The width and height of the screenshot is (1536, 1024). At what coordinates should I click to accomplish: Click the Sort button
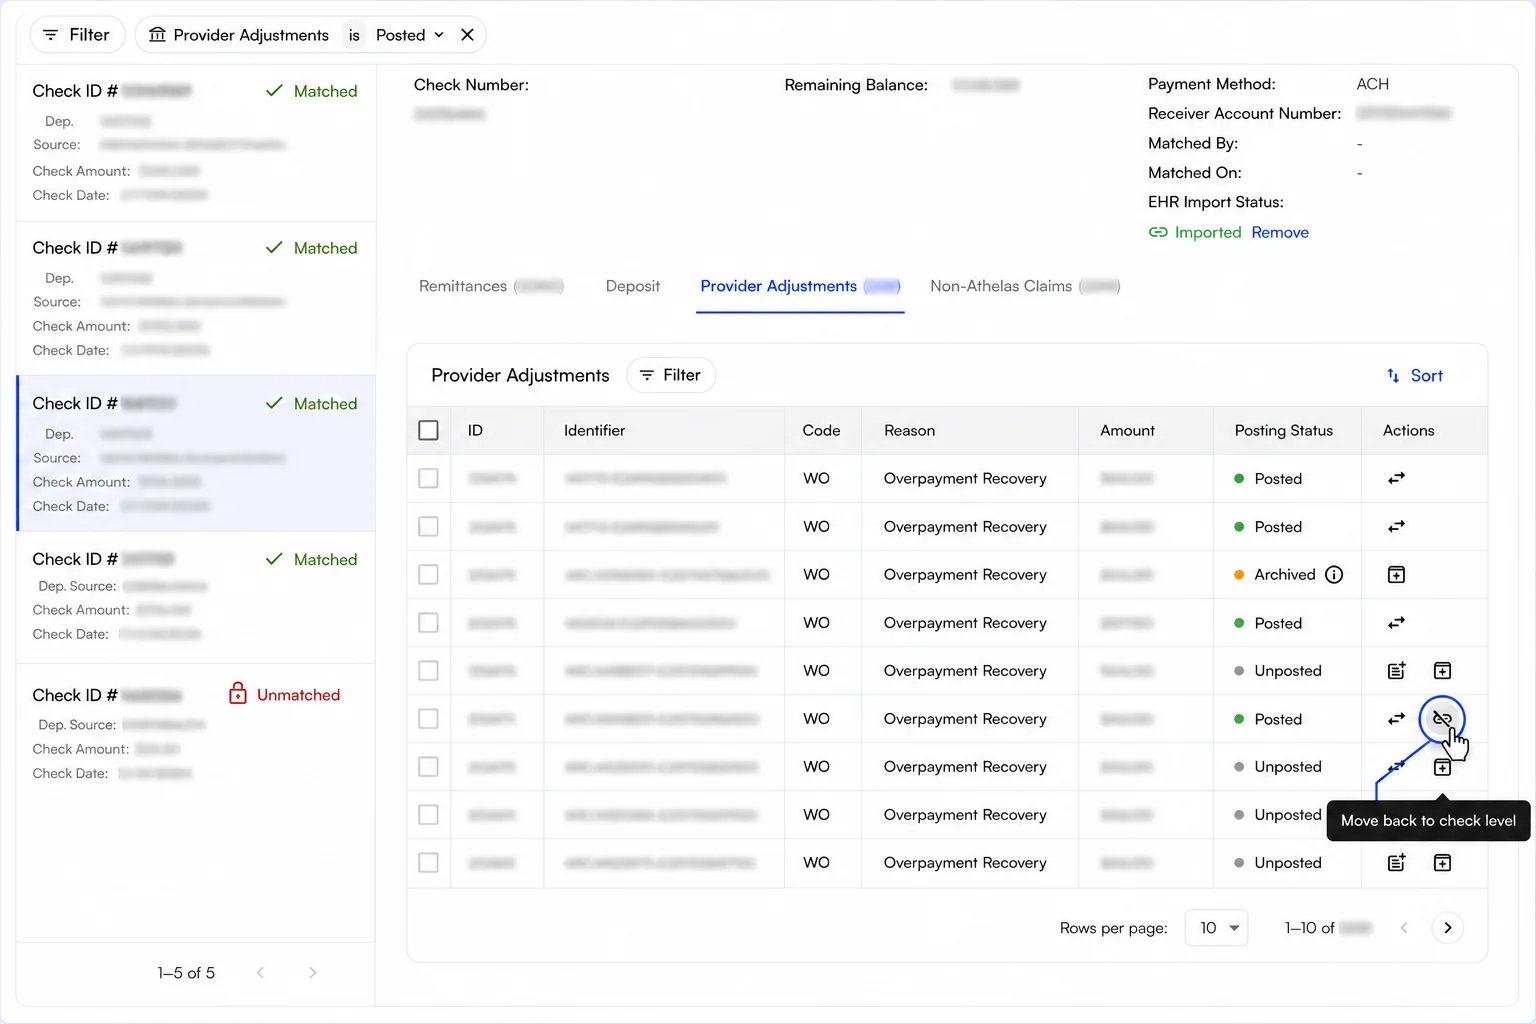pyautogui.click(x=1414, y=376)
